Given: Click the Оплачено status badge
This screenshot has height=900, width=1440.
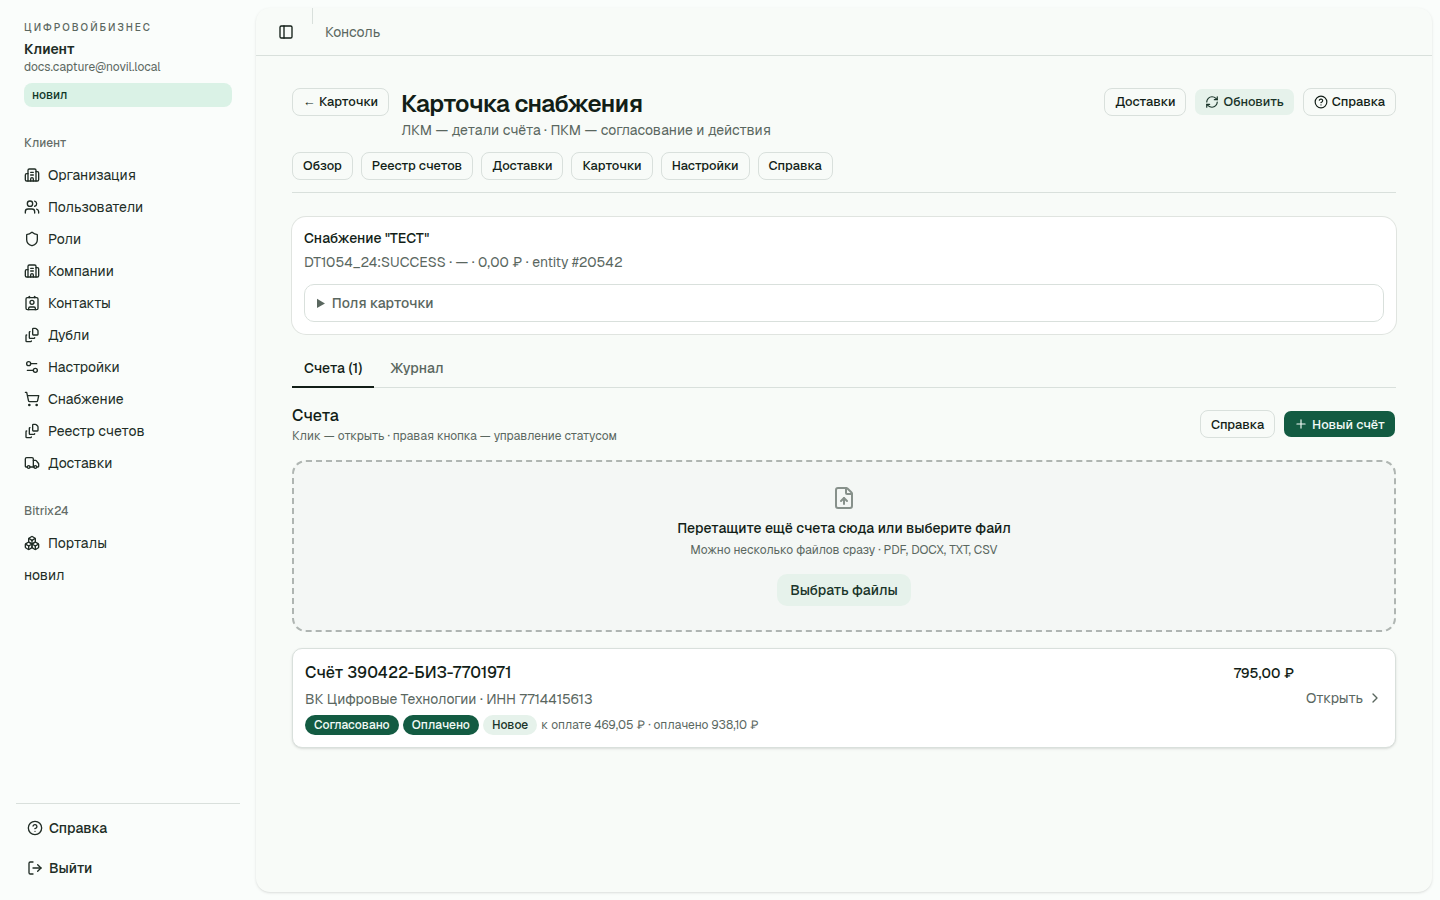Looking at the screenshot, I should coord(441,725).
